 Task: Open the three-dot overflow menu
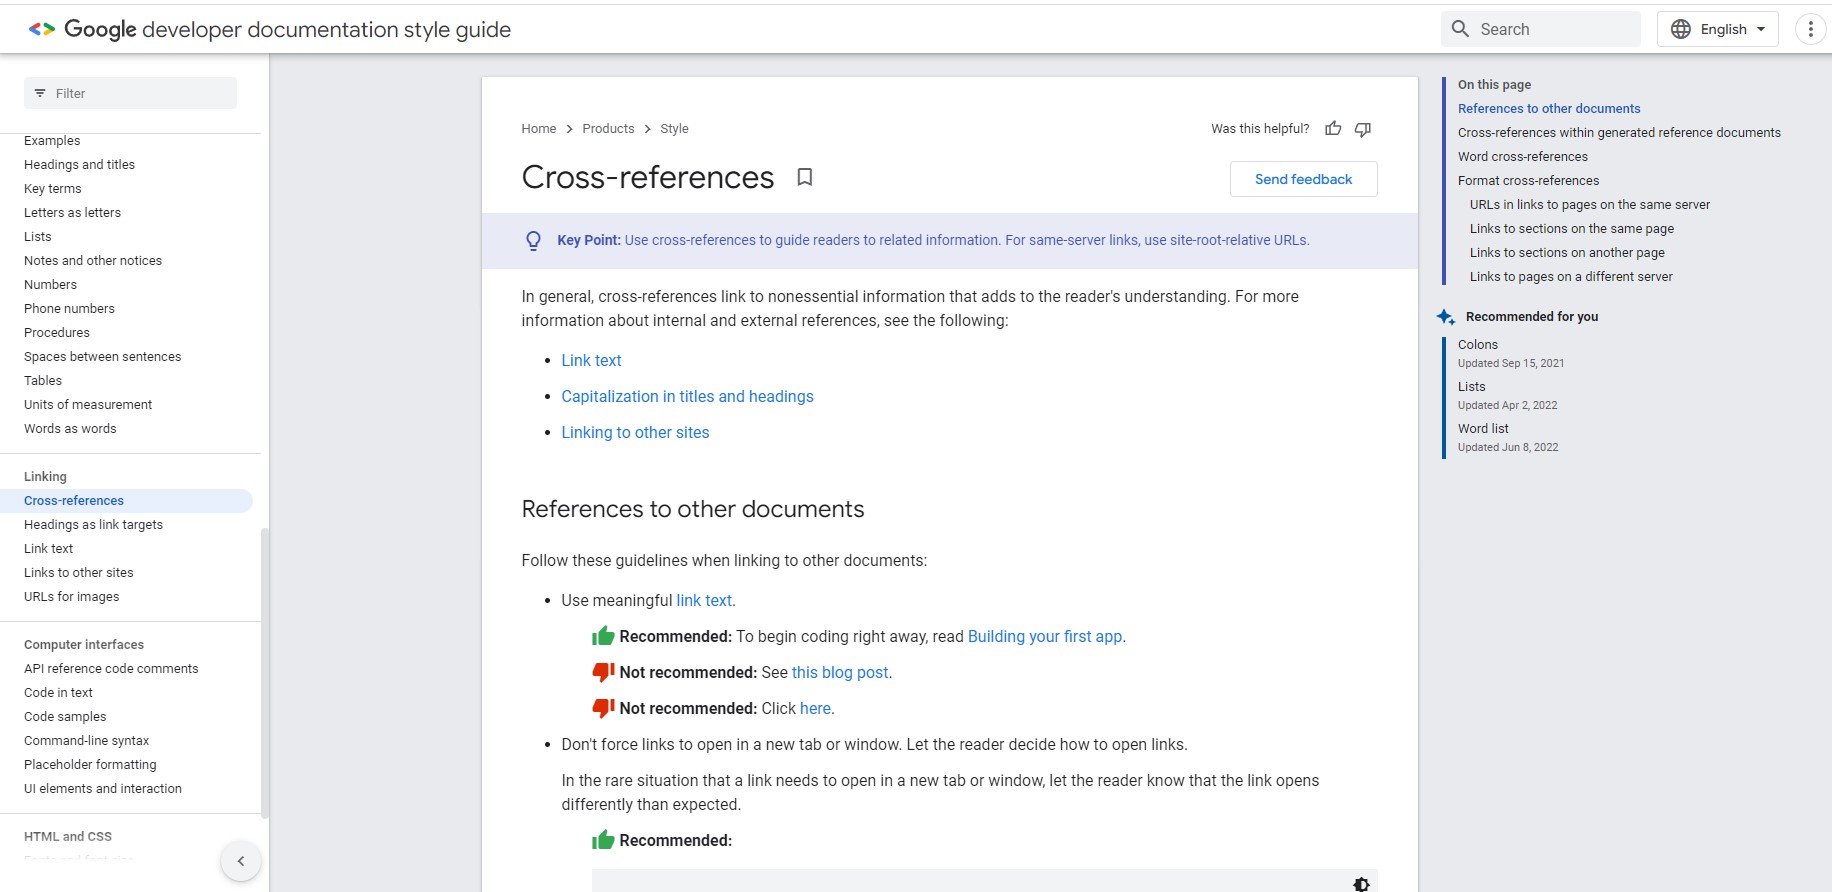tap(1810, 29)
